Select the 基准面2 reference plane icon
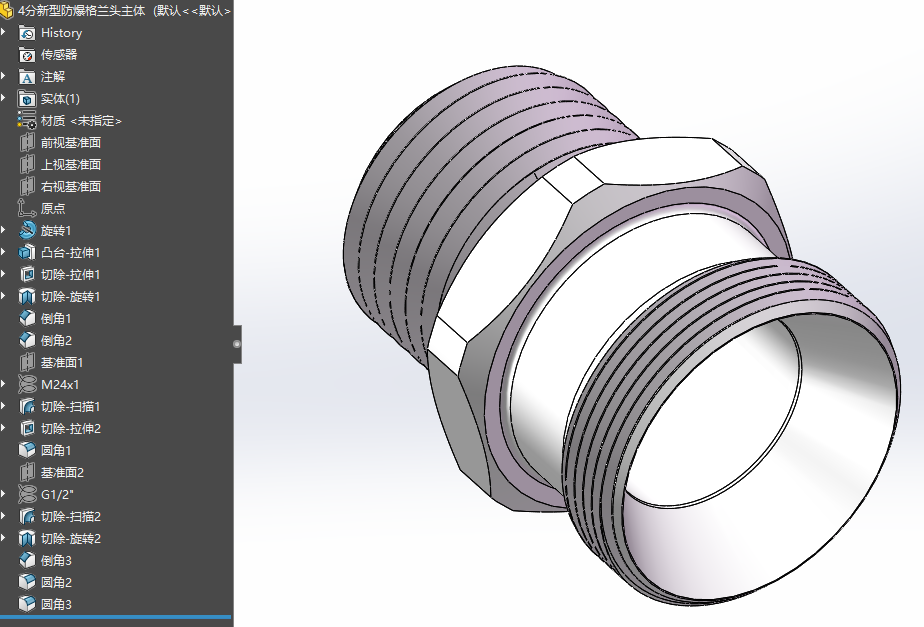Screen dimensions: 924x627 point(27,473)
